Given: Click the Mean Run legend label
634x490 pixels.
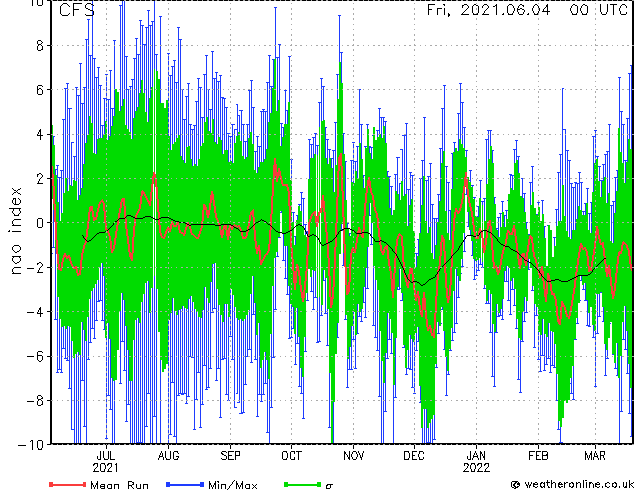Looking at the screenshot, I should coord(119,485).
